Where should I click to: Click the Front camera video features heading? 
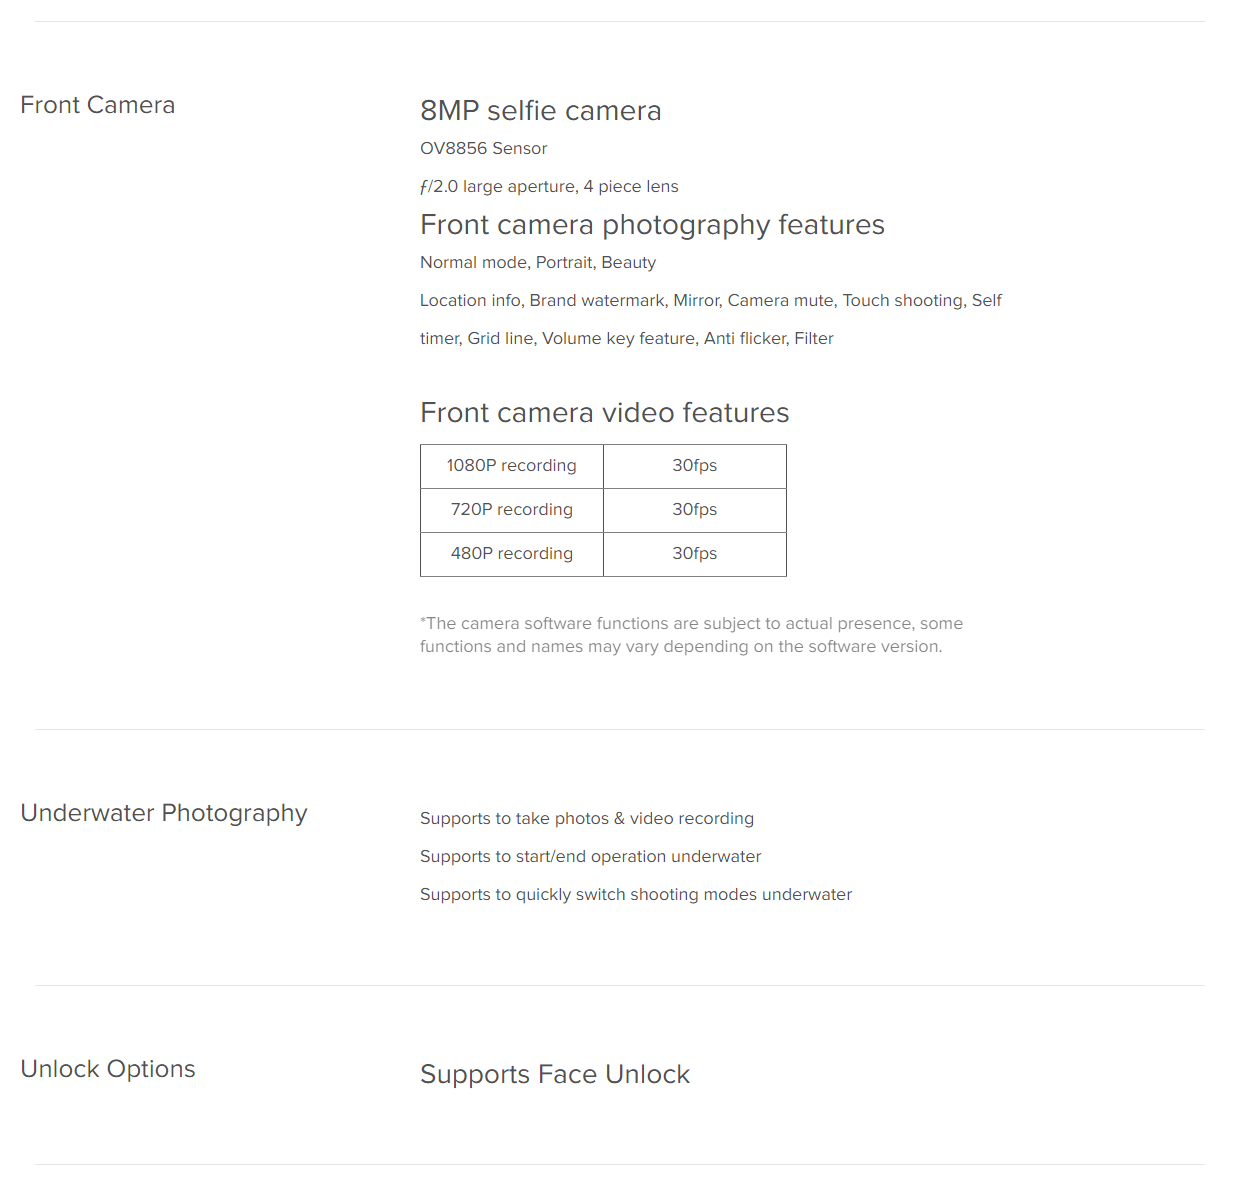605,412
